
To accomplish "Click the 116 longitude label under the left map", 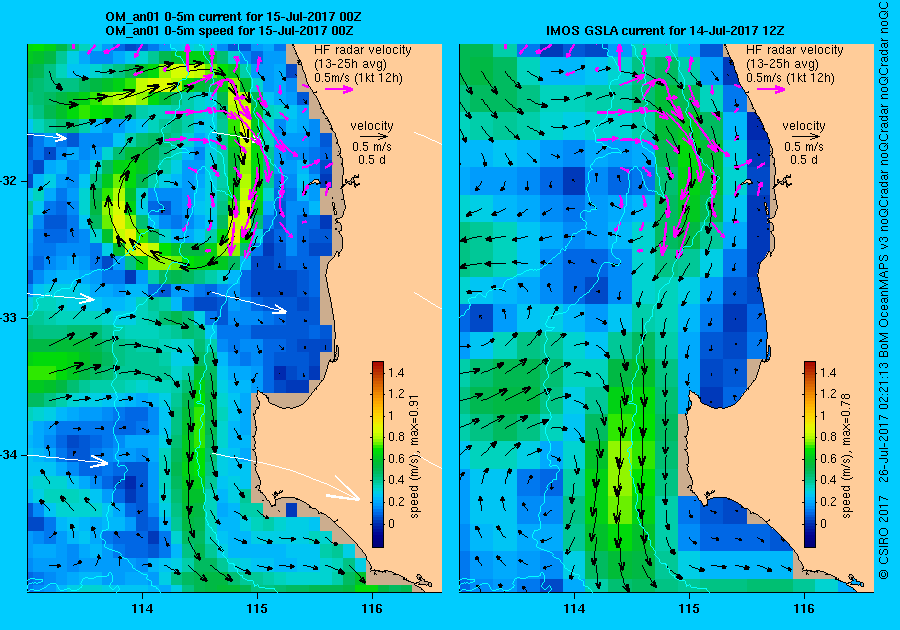I will (372, 609).
